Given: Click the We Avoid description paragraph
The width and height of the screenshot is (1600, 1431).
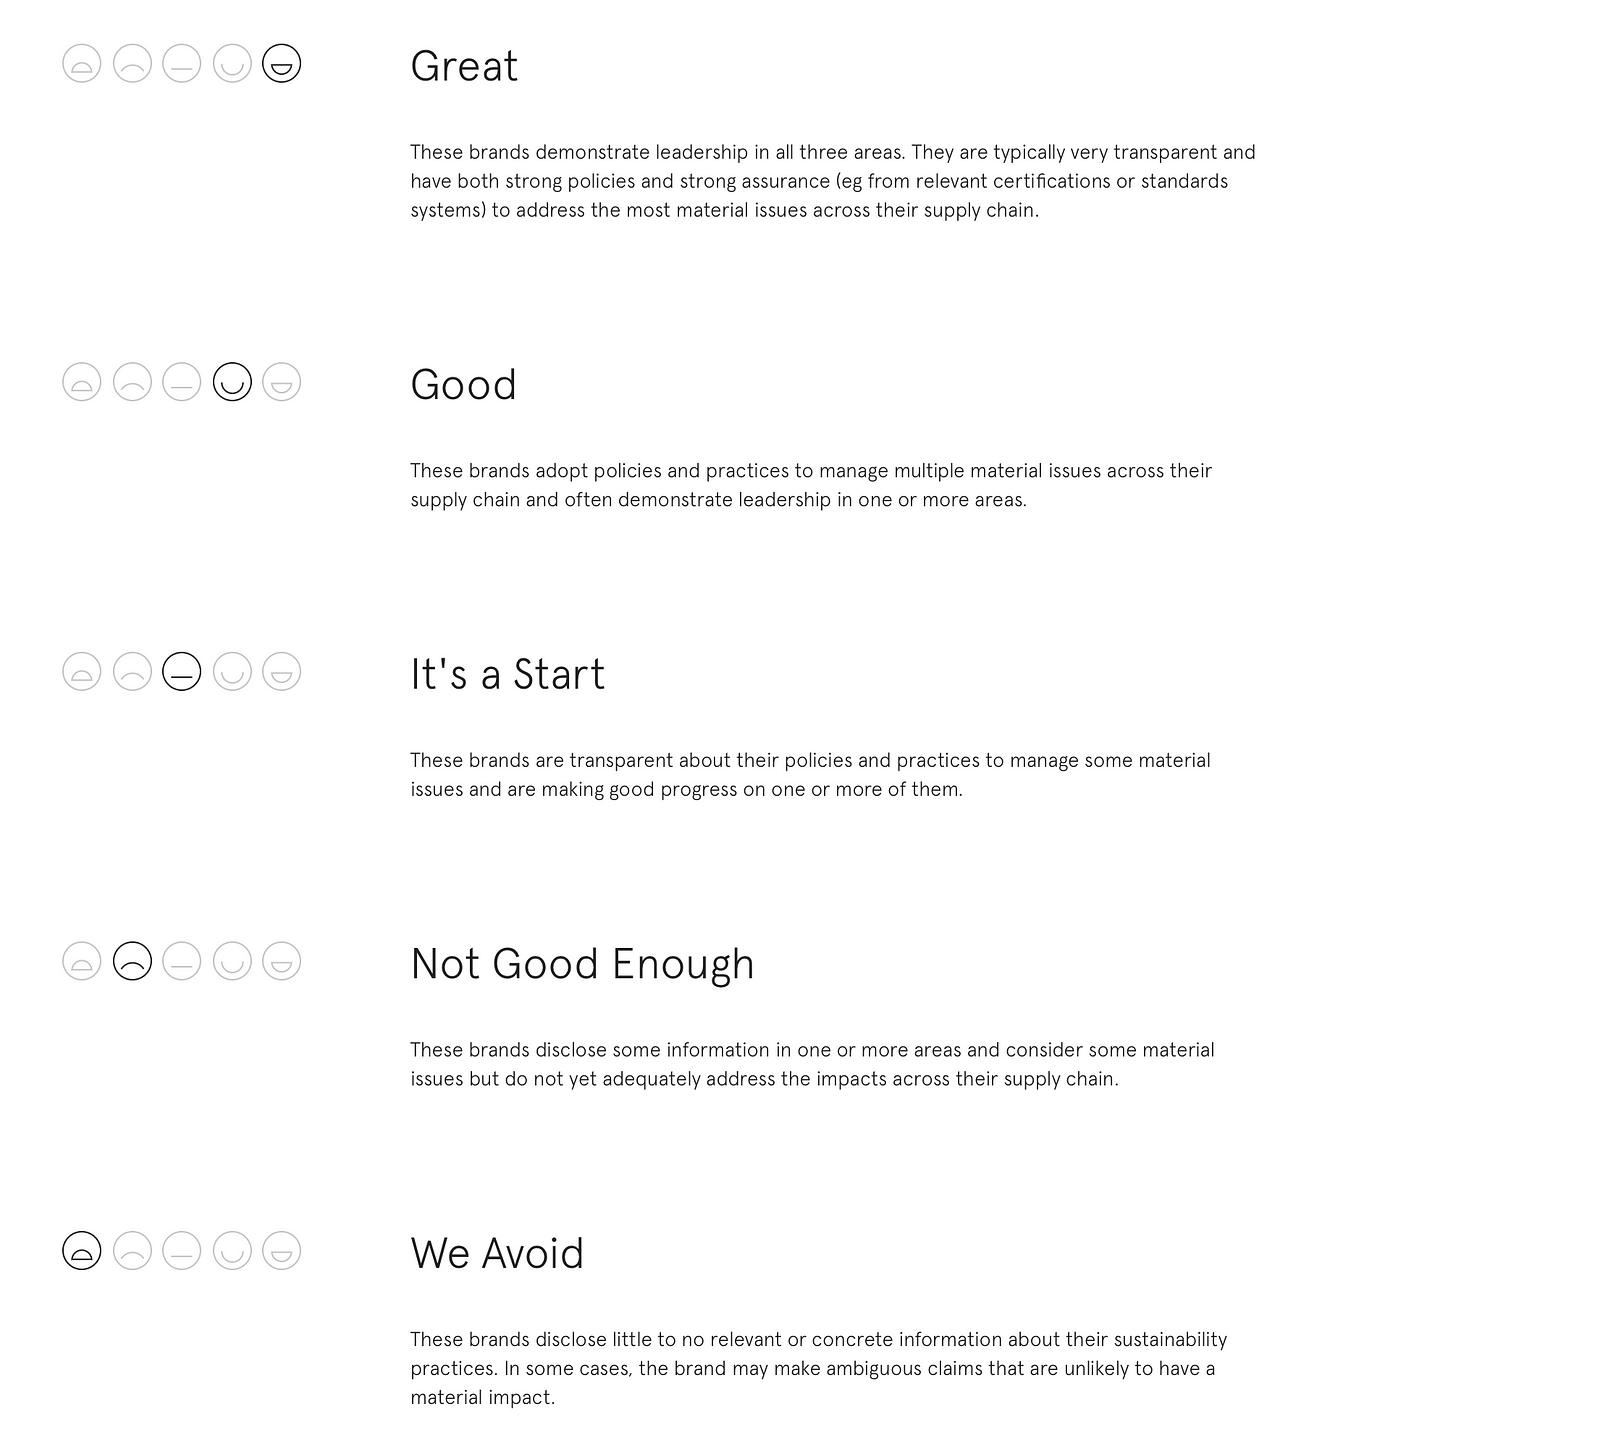Looking at the screenshot, I should [819, 1368].
